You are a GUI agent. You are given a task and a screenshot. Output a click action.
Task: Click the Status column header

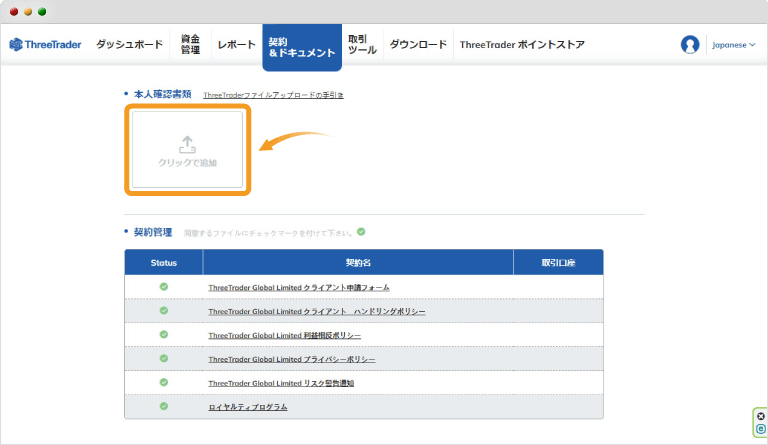(164, 262)
